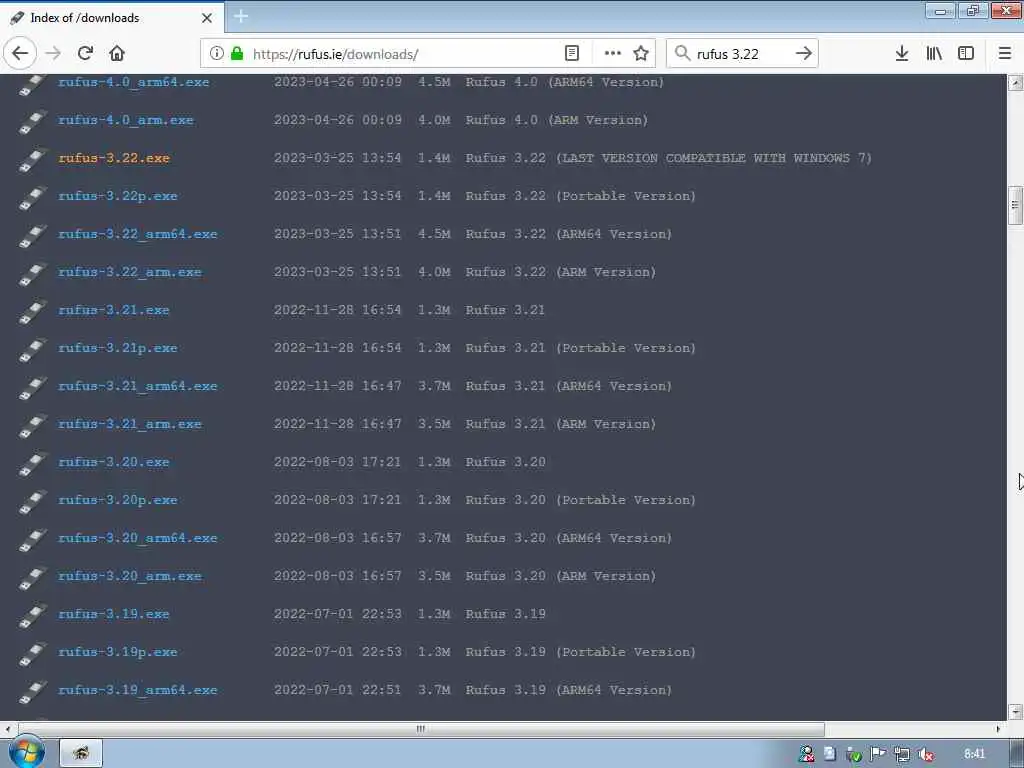Open the rufus-3.21_arm.exe link

pyautogui.click(x=130, y=424)
